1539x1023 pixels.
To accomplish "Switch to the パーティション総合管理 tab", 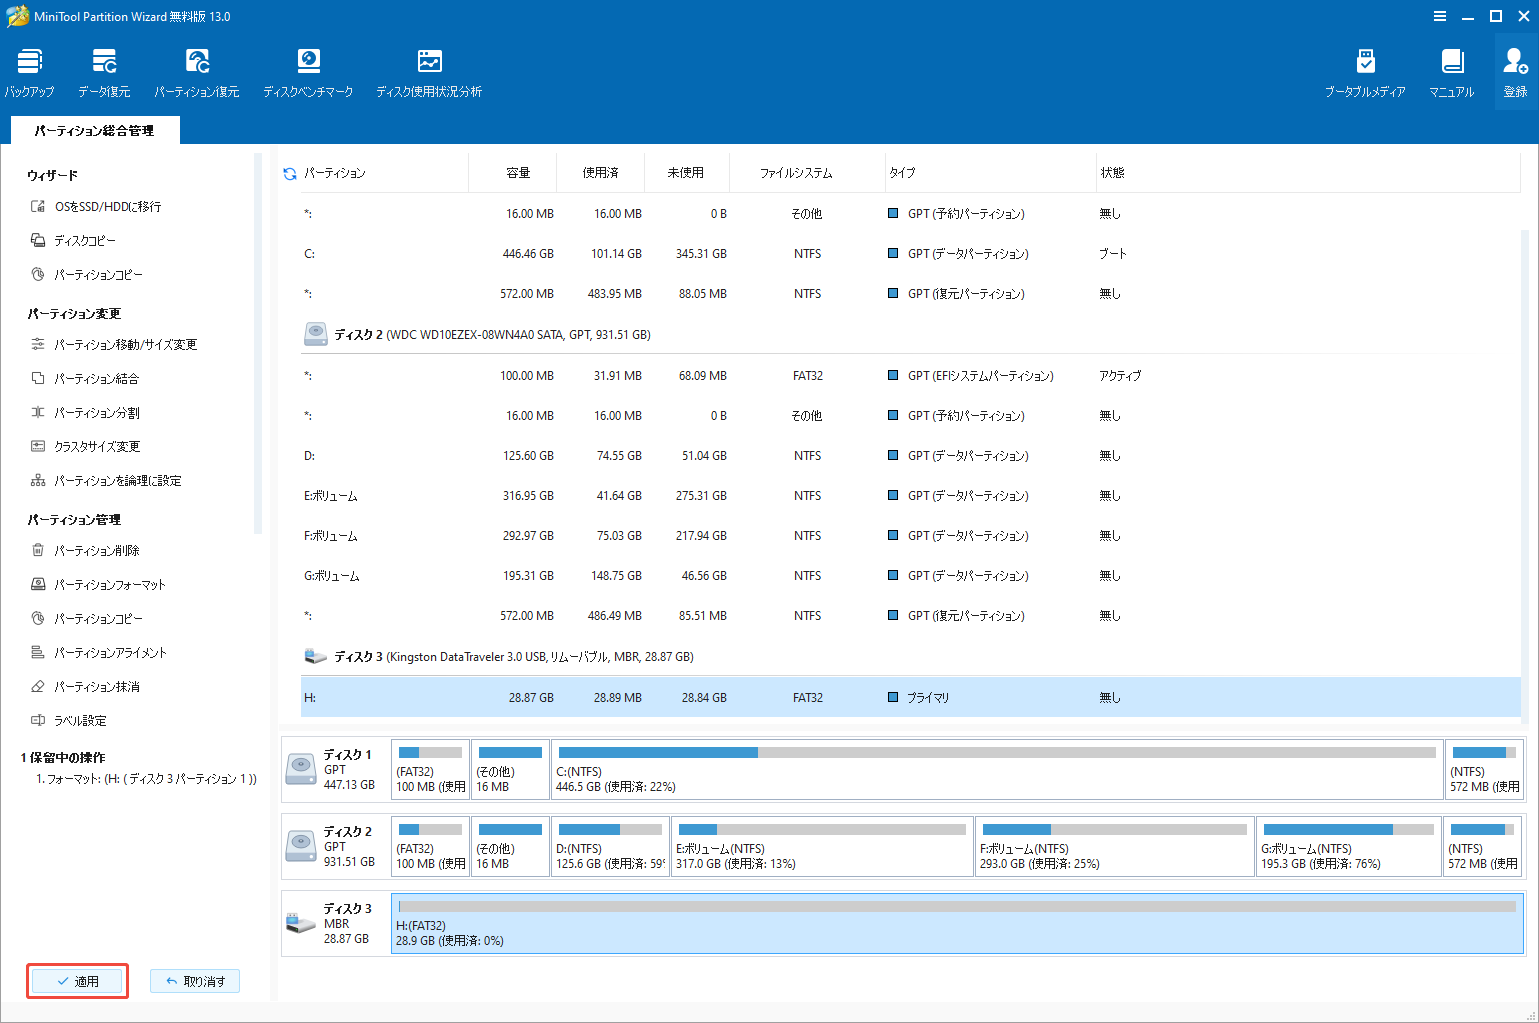I will 94,130.
